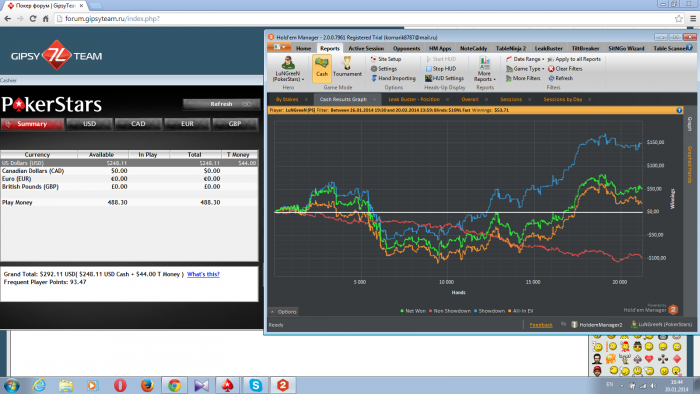Click Start HUD button

441,59
